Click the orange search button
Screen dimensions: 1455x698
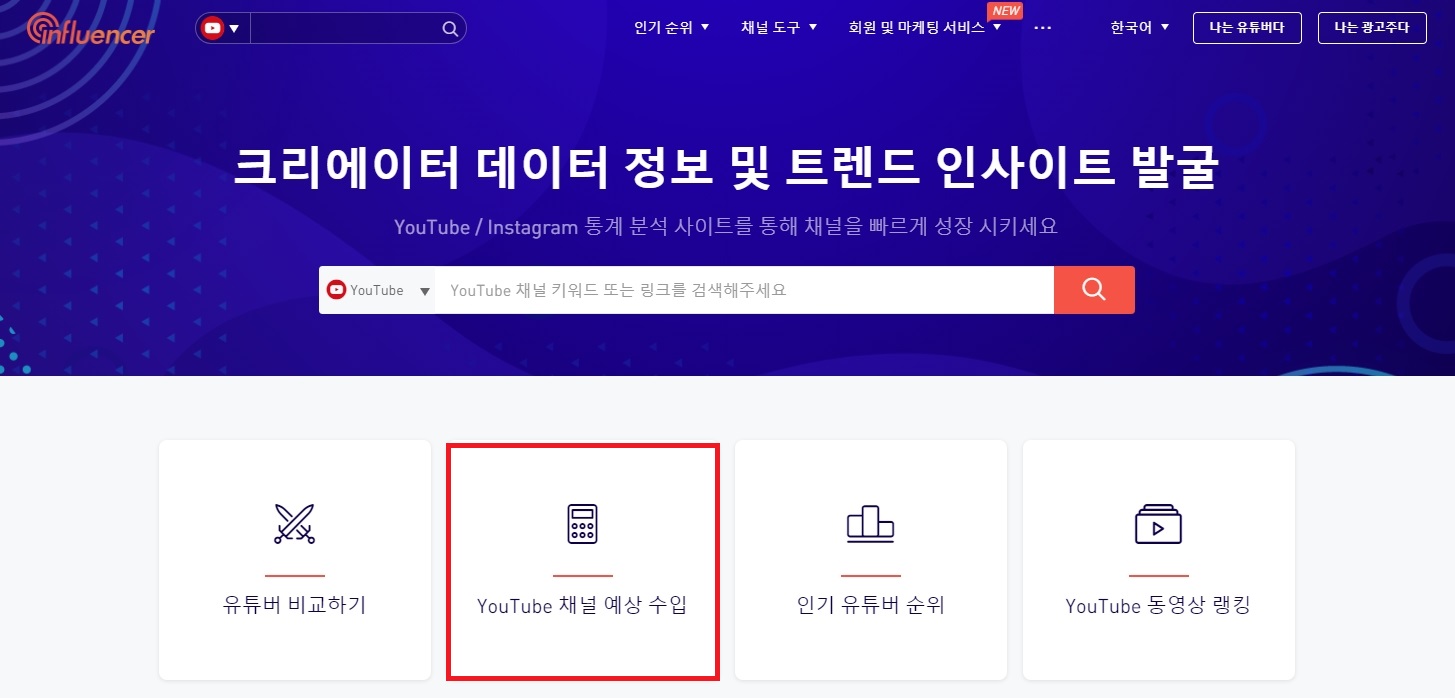pos(1094,290)
